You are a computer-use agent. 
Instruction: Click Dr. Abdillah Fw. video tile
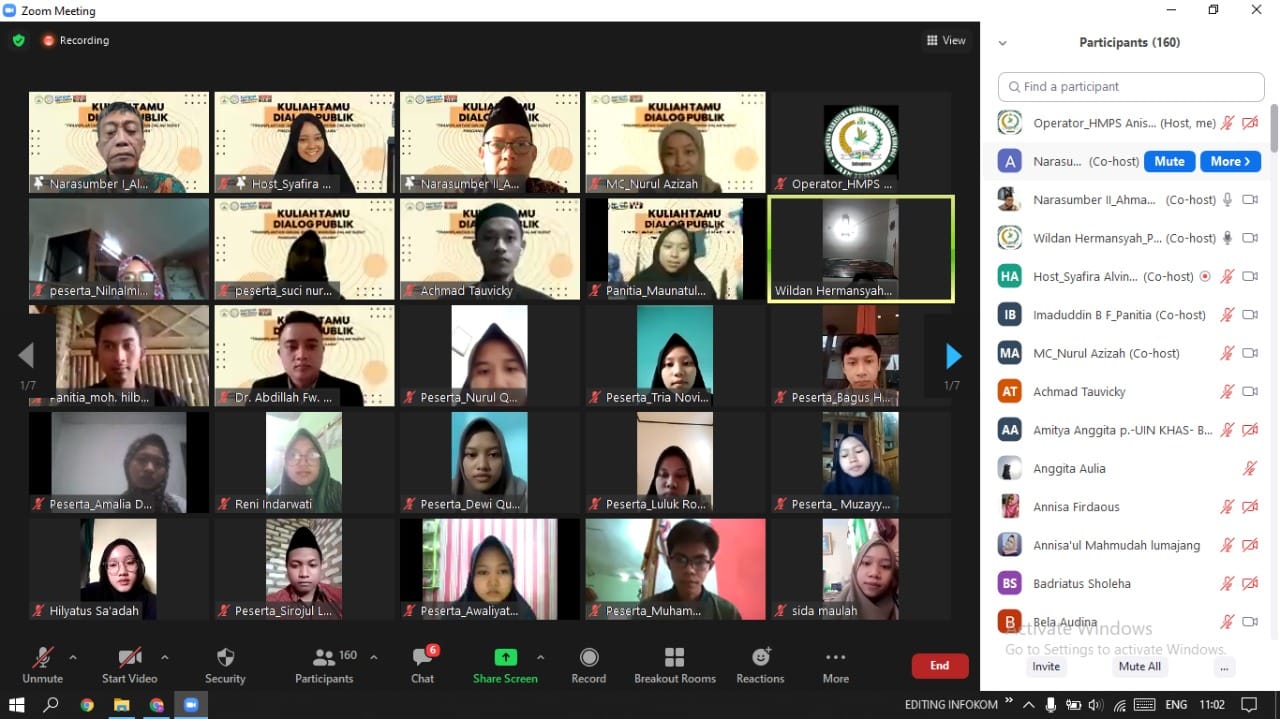tap(304, 355)
